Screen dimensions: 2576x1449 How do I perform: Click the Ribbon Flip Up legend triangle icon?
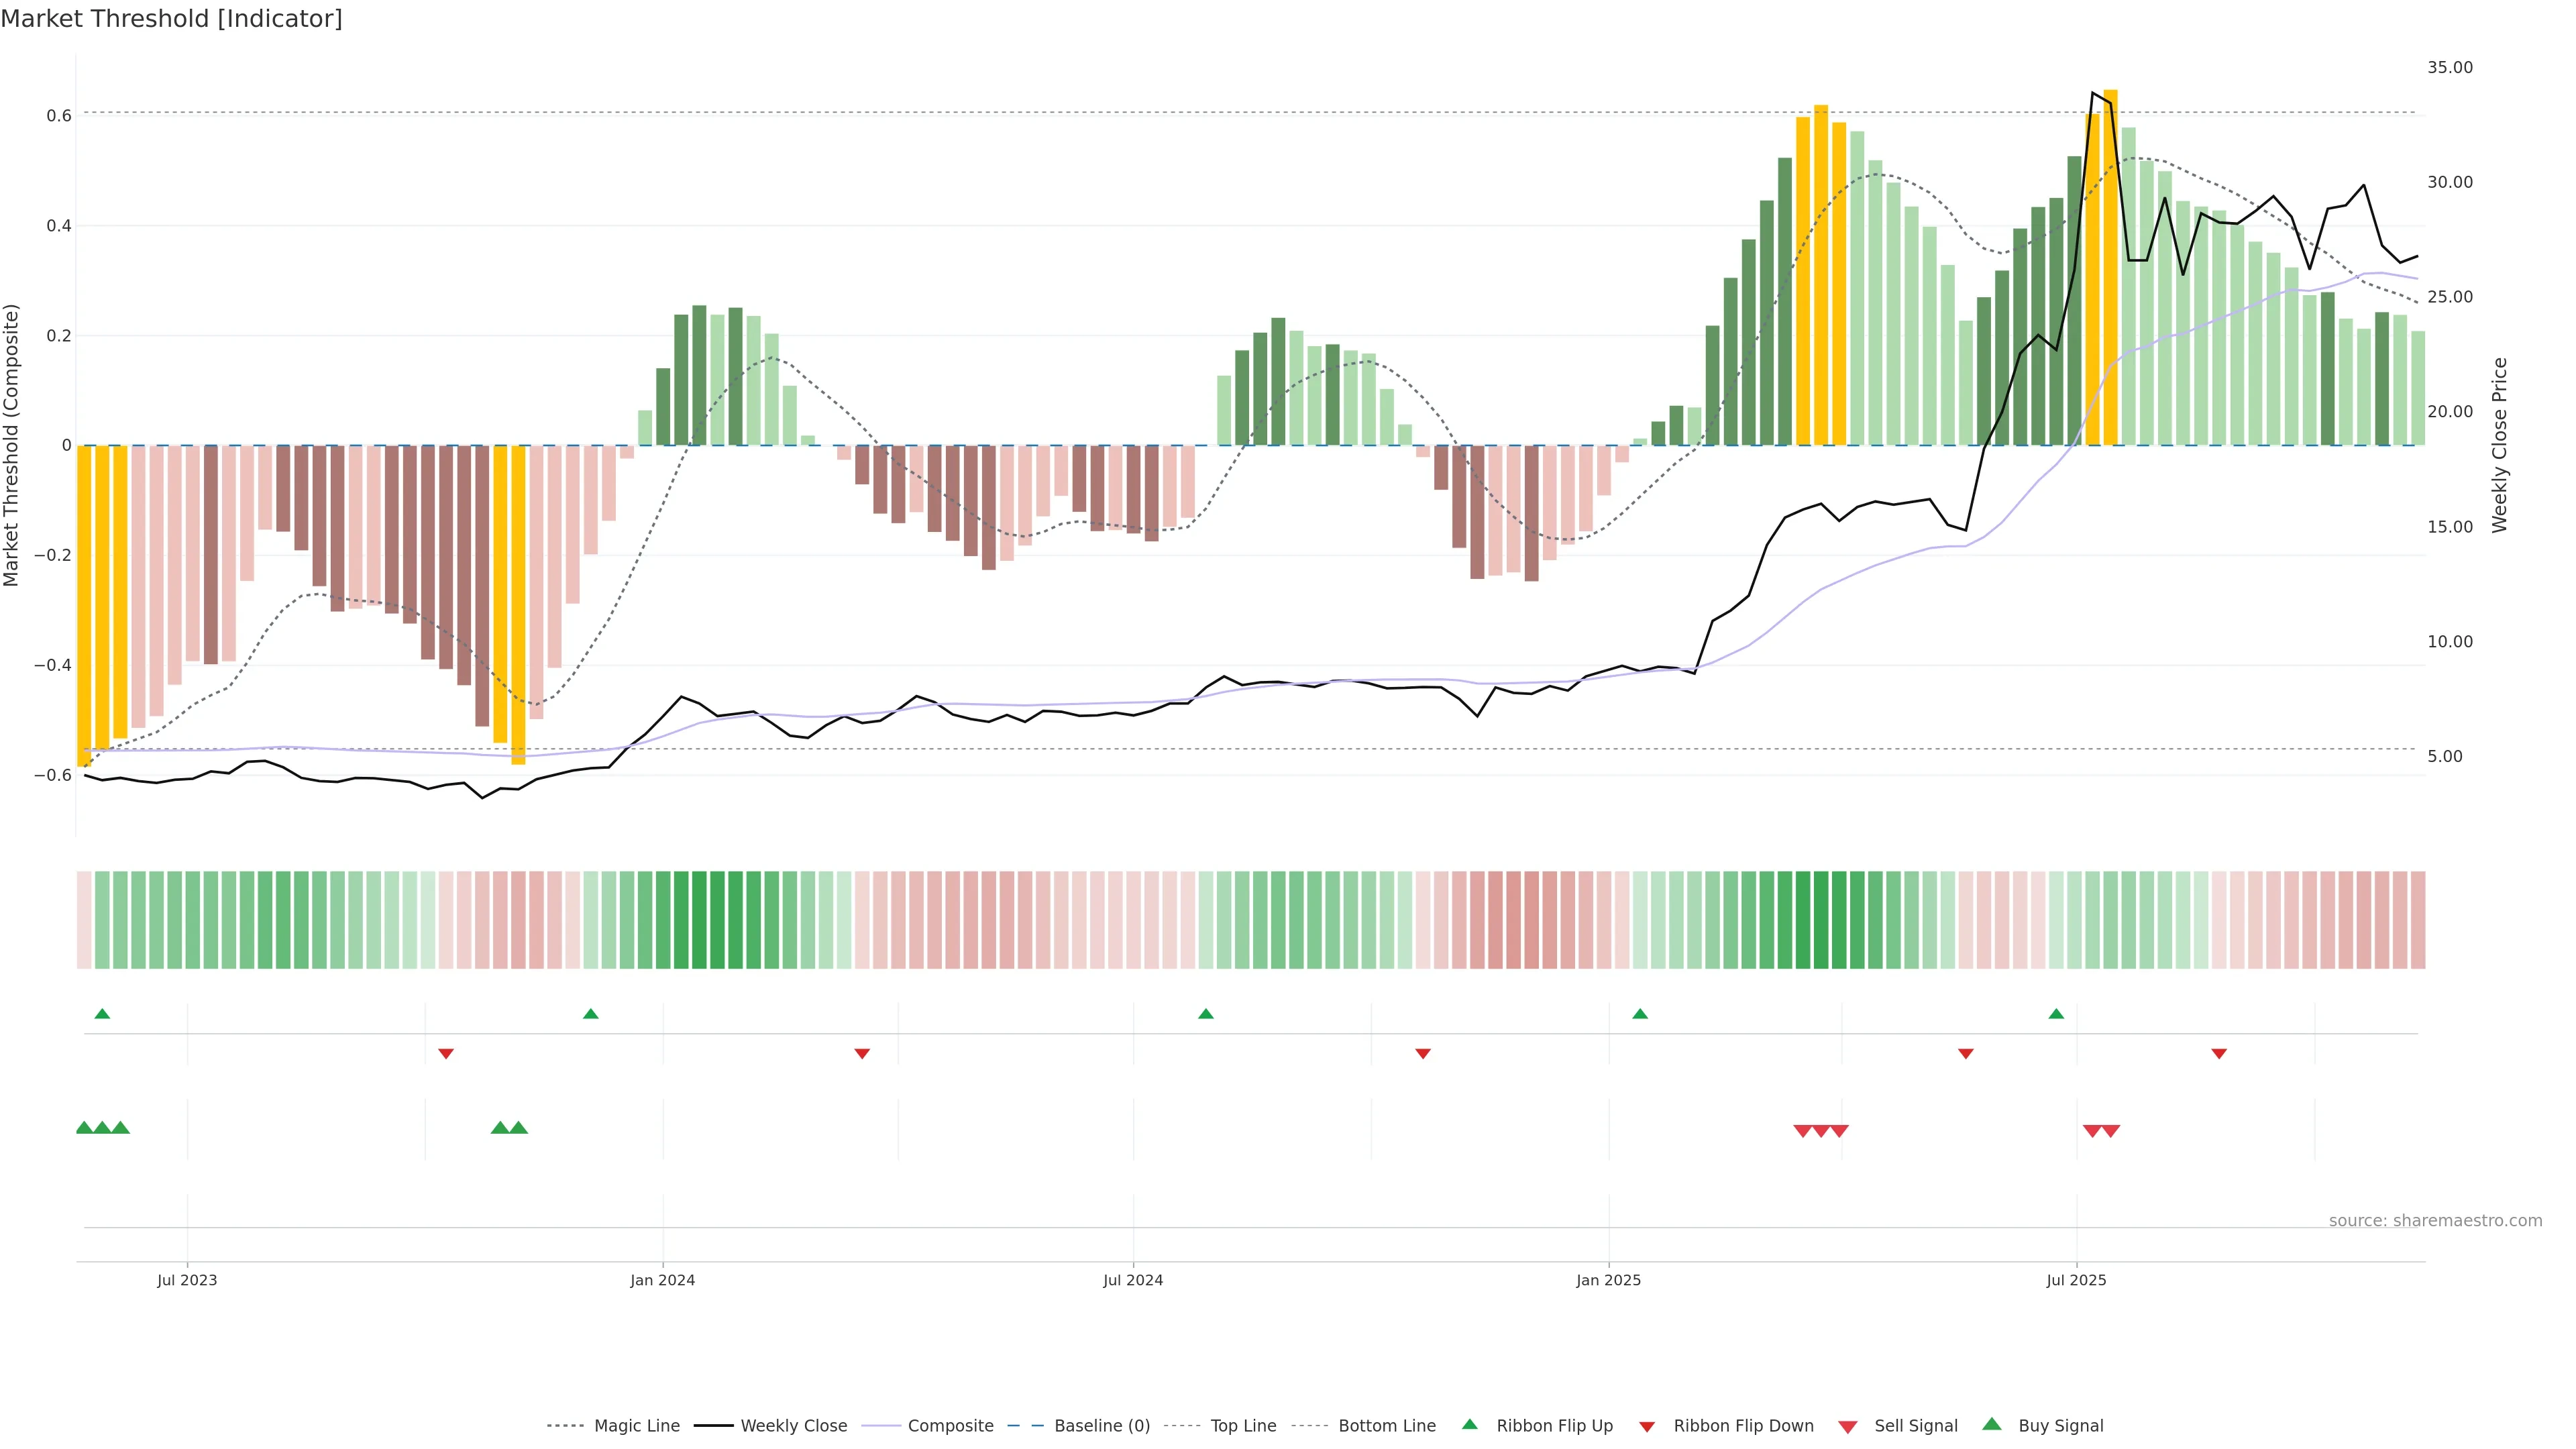1469,1424
